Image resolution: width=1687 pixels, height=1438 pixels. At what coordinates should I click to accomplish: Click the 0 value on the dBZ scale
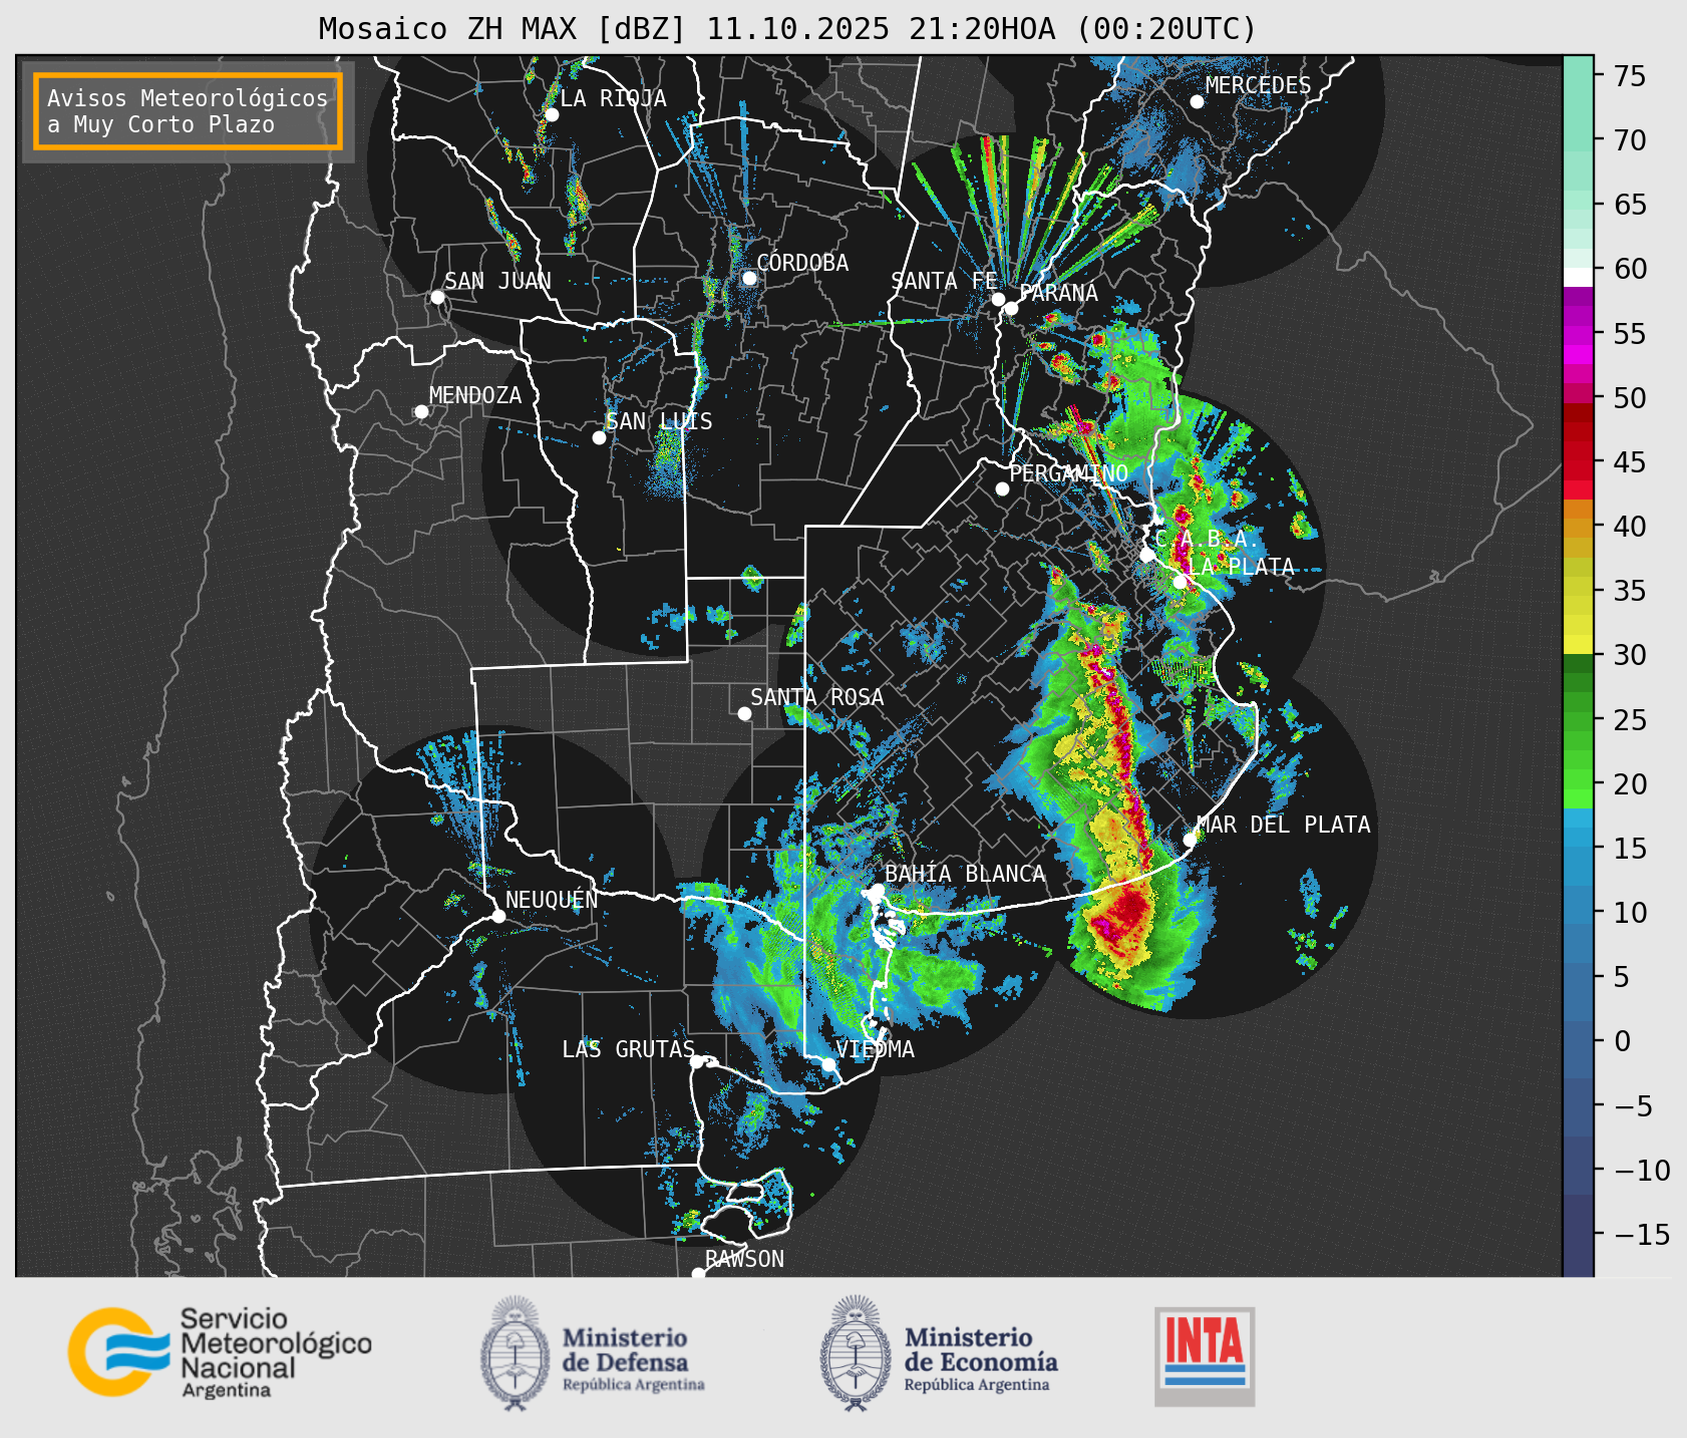tap(1622, 1042)
